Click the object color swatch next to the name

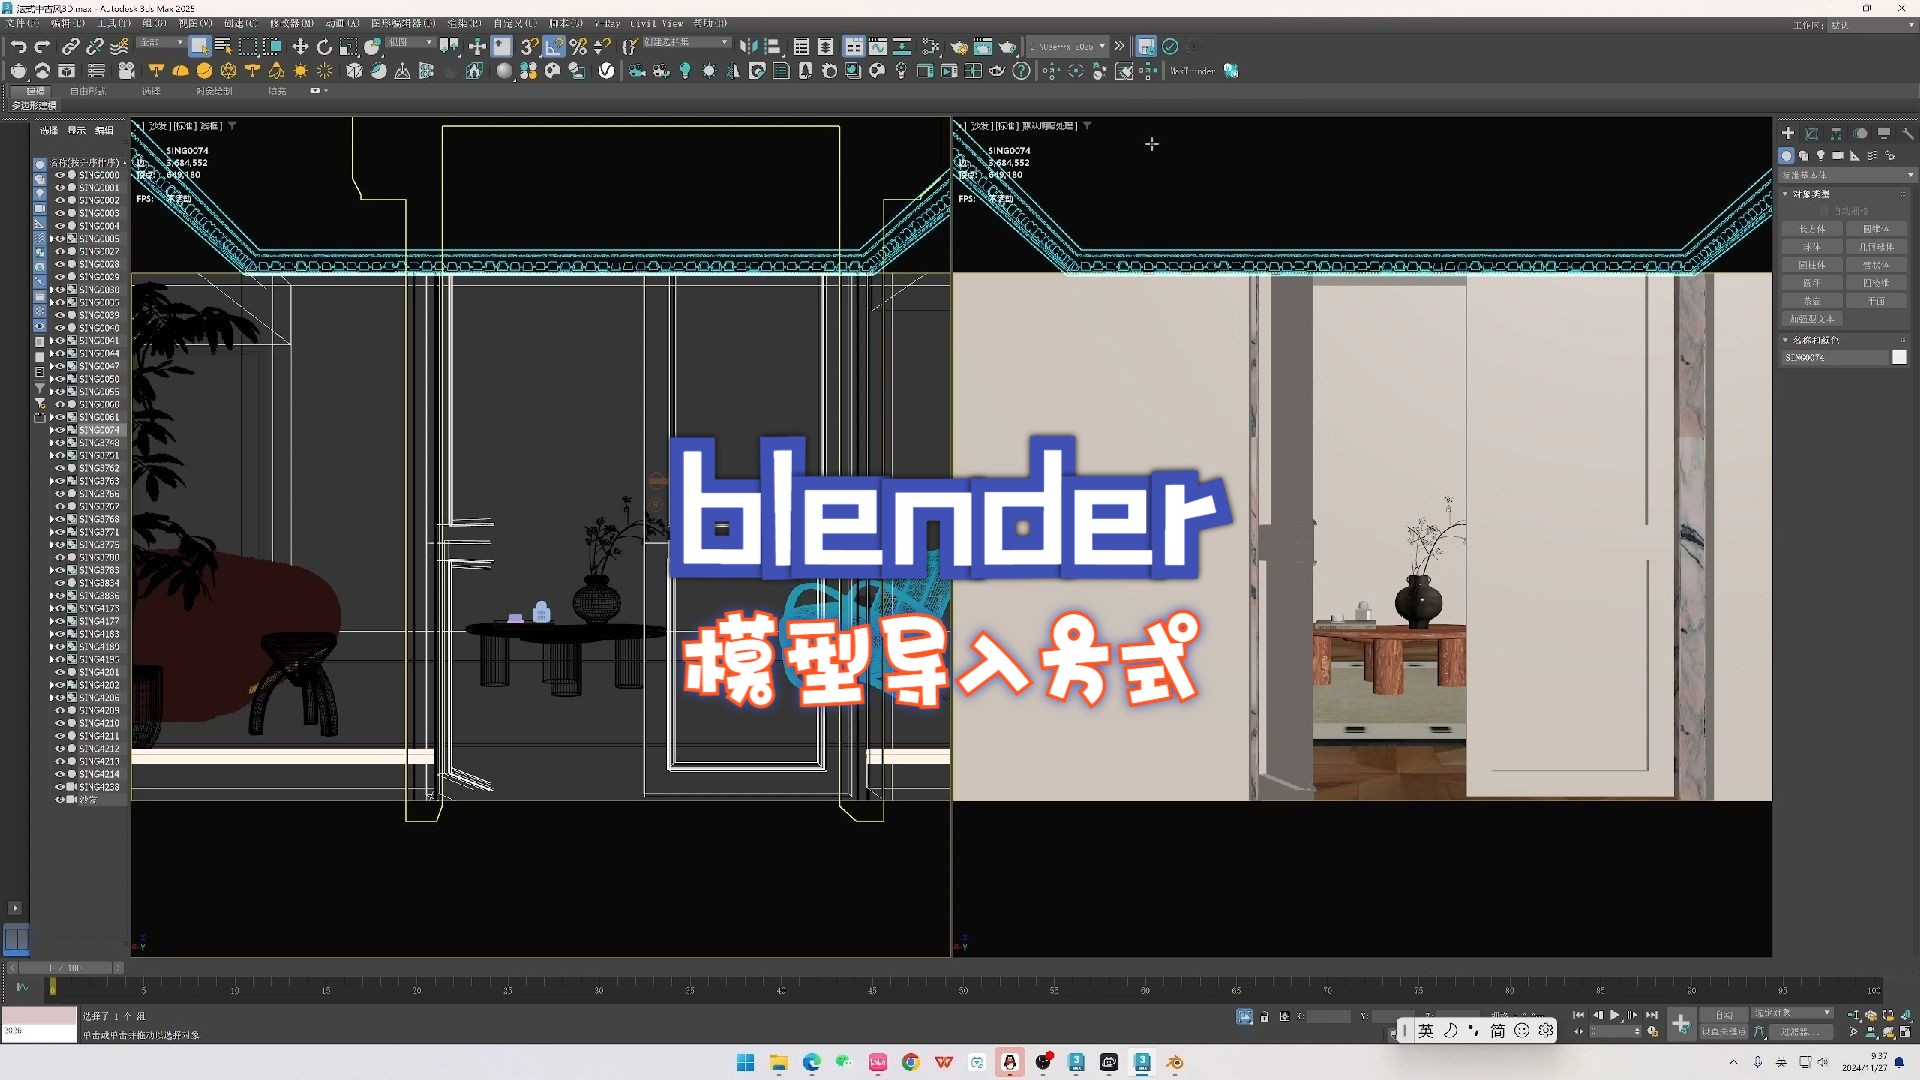tap(1899, 357)
